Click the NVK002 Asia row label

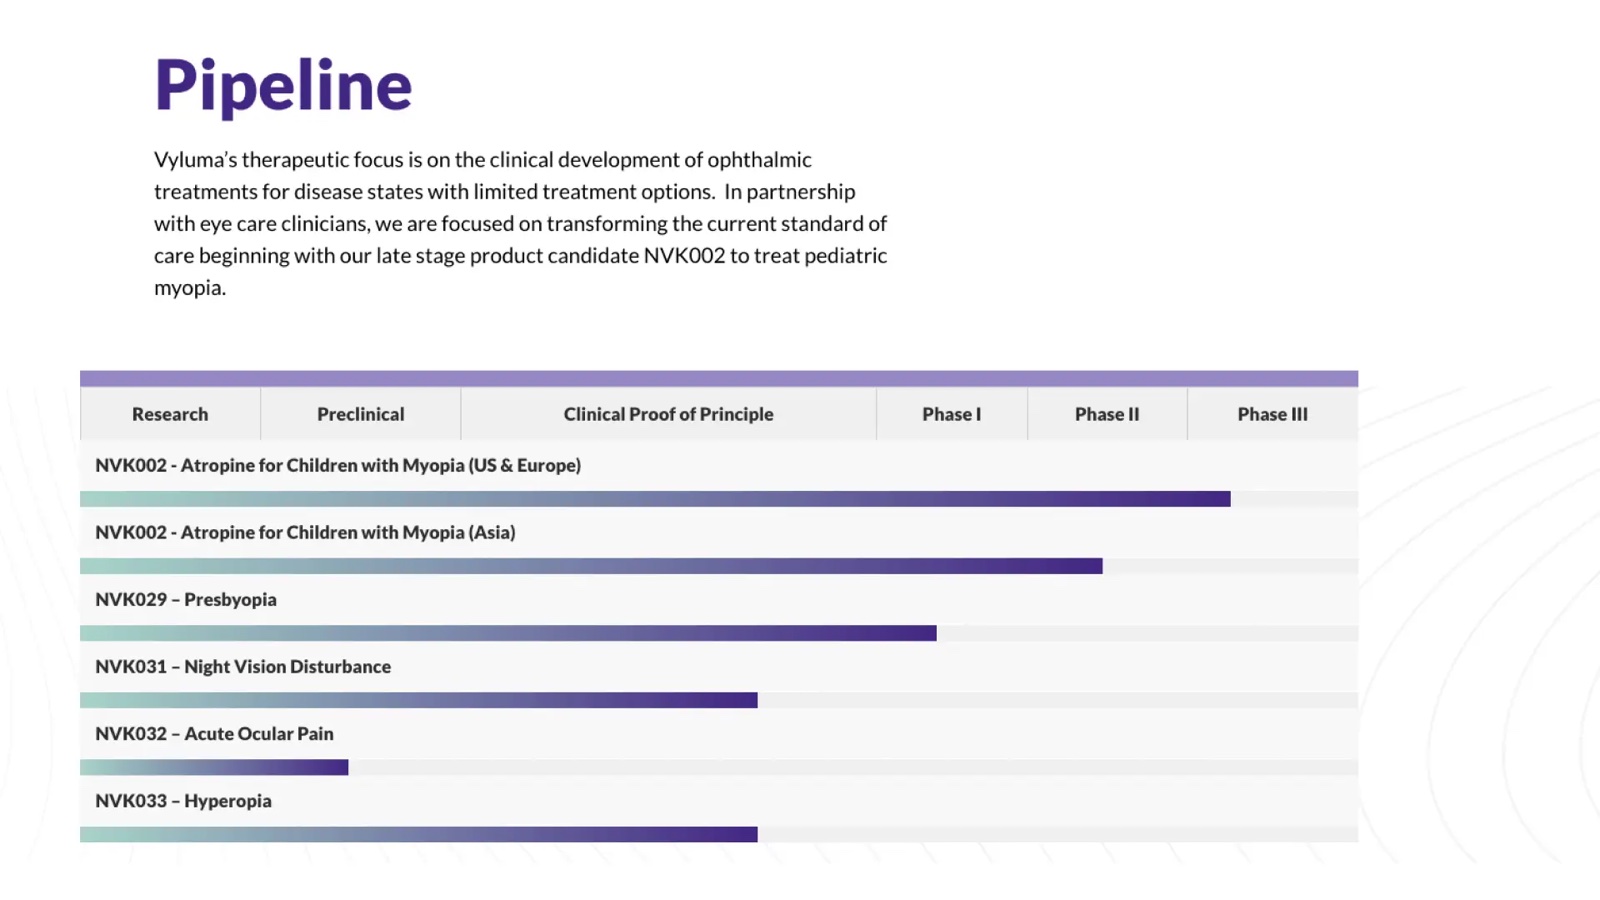[x=305, y=532]
